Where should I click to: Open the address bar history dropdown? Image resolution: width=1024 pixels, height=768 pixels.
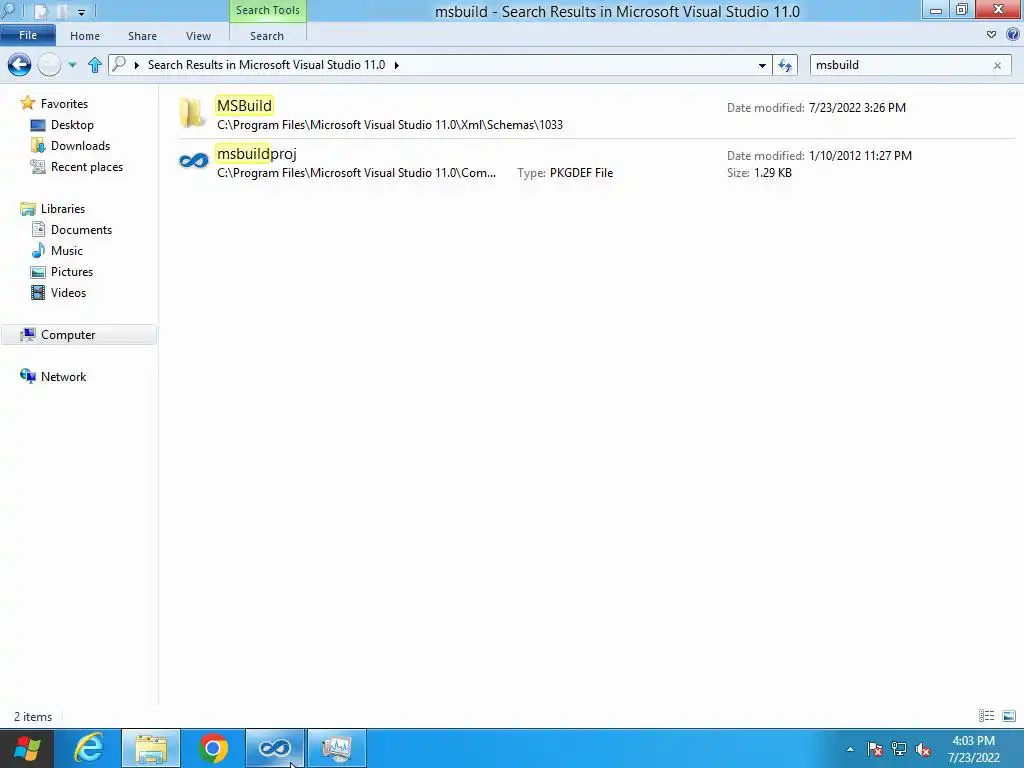pyautogui.click(x=762, y=65)
